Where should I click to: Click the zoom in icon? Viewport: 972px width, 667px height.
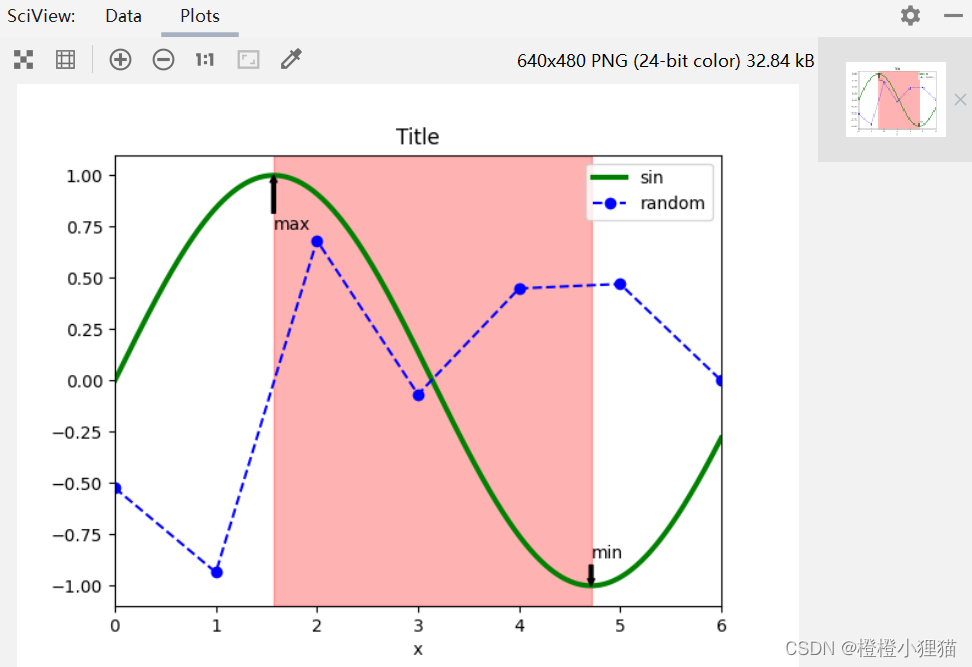[120, 60]
